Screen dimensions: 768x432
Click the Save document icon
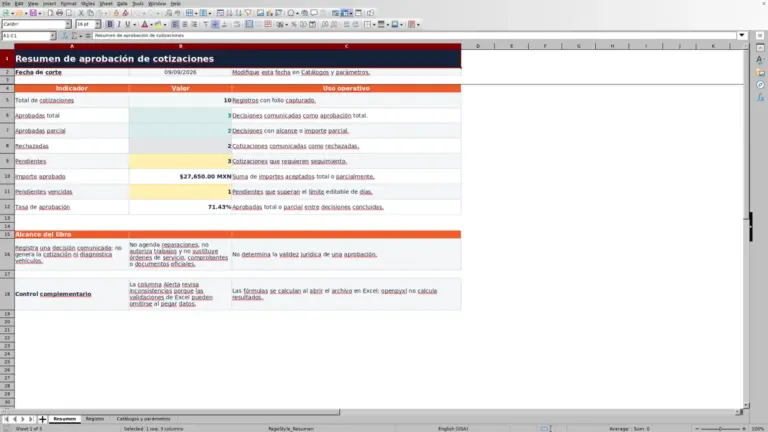point(33,13)
